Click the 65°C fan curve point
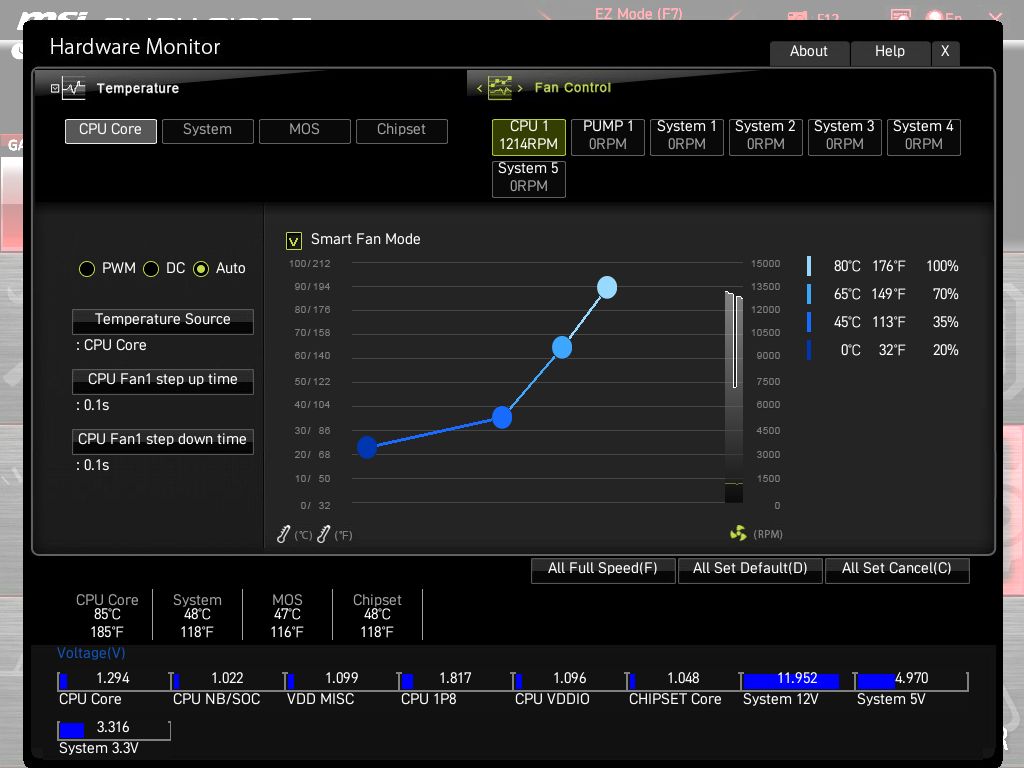This screenshot has height=768, width=1024. (x=562, y=347)
